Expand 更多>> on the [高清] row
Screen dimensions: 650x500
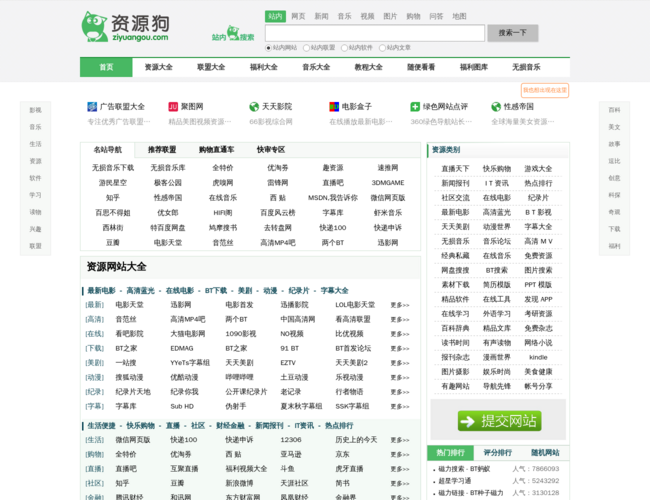click(x=400, y=320)
